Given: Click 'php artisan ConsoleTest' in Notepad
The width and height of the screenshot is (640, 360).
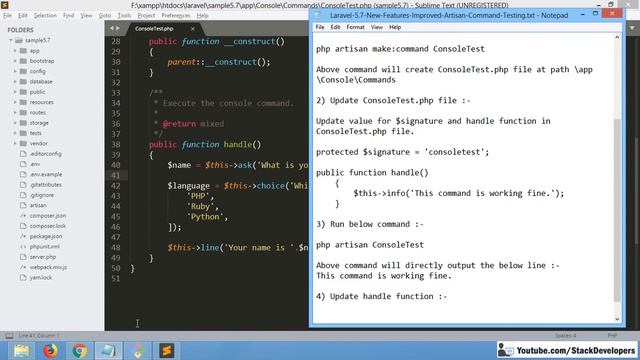Looking at the screenshot, I should coord(370,245).
